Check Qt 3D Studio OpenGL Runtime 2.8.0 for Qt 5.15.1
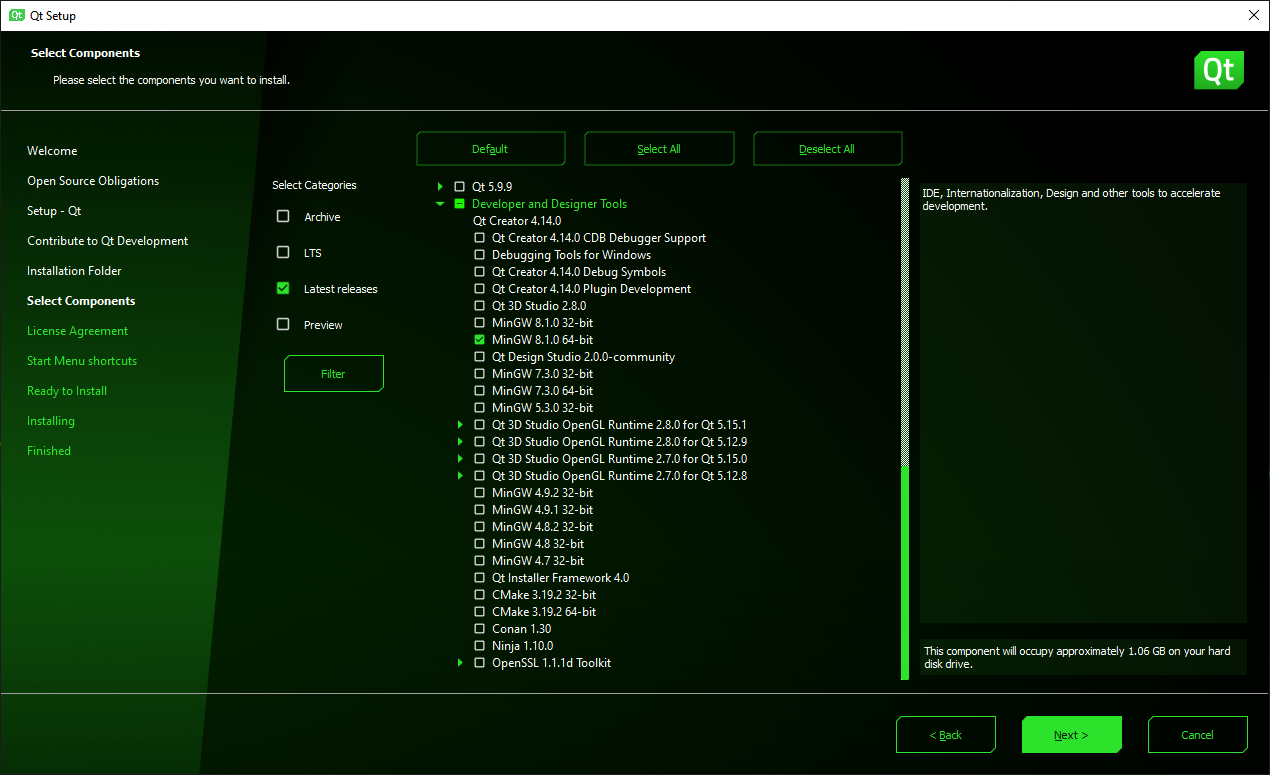1270x775 pixels. pyautogui.click(x=480, y=425)
